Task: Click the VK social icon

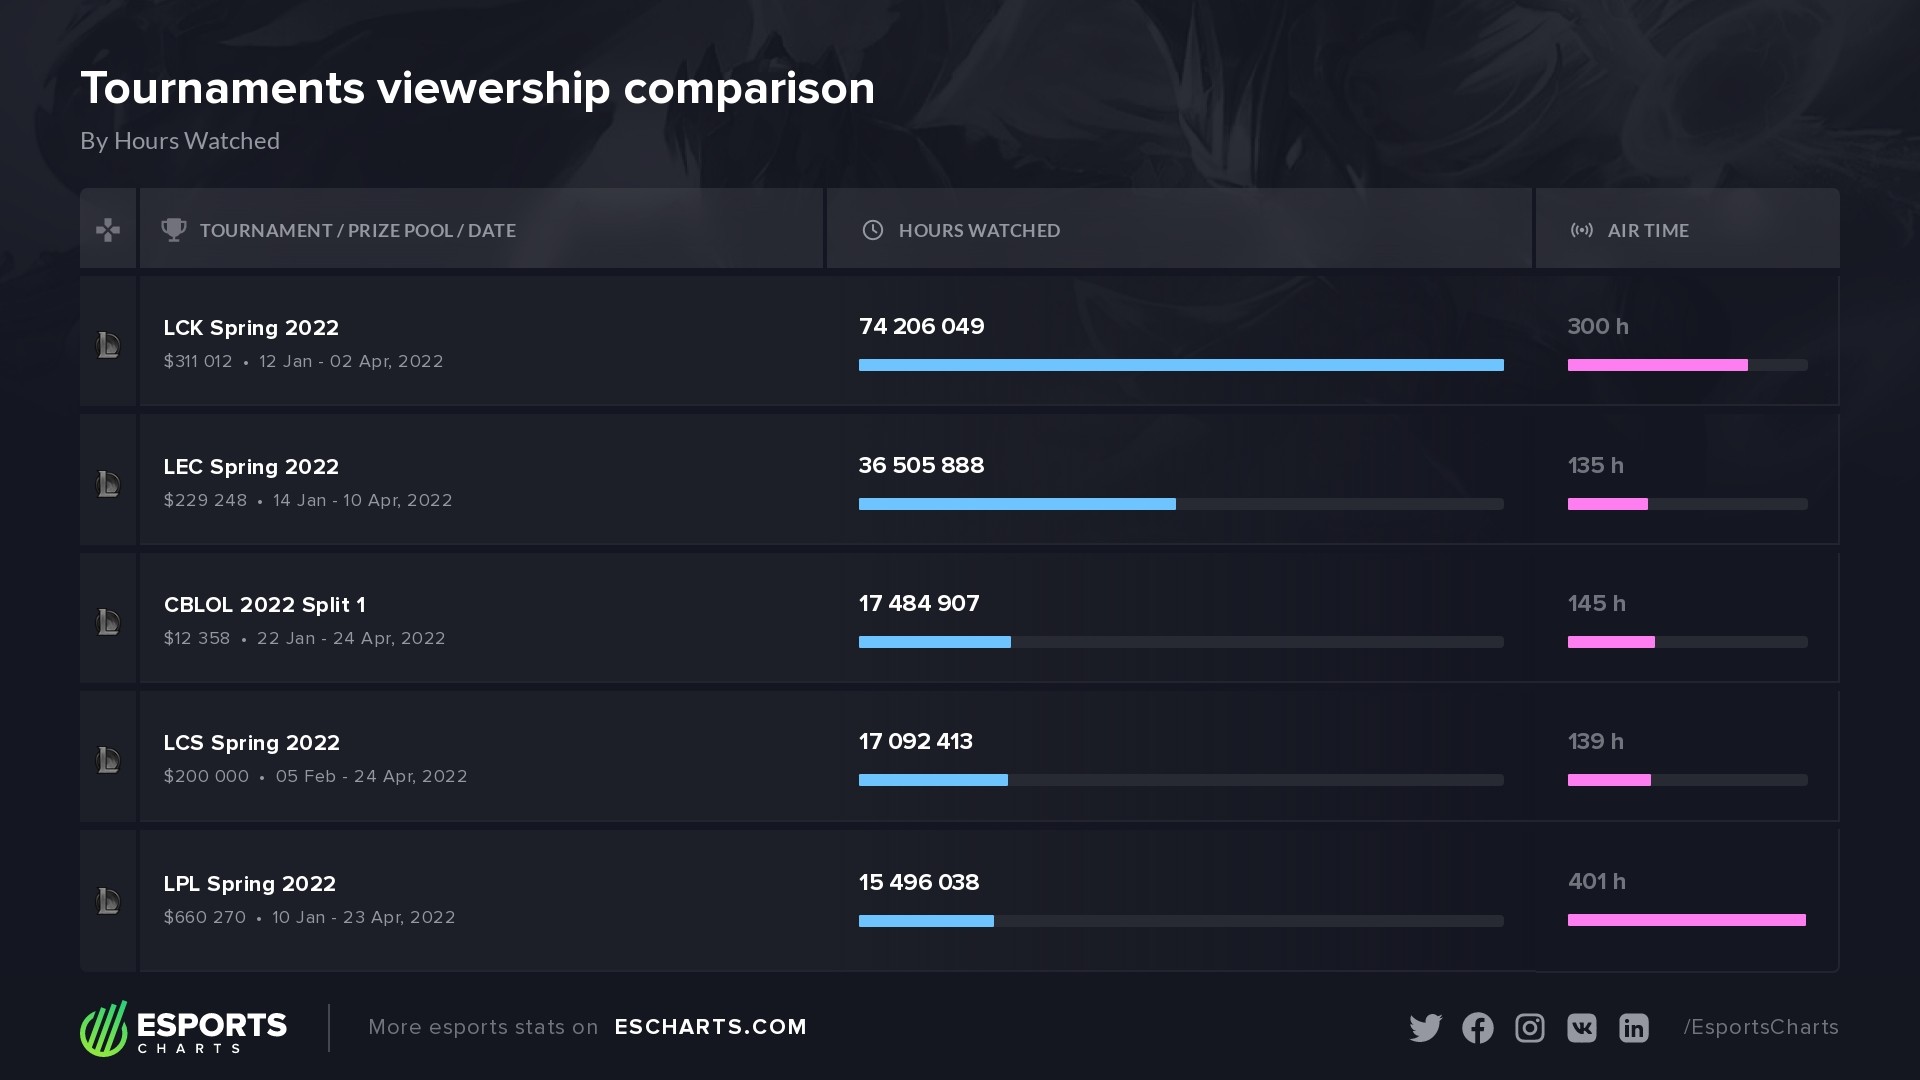Action: pyautogui.click(x=1581, y=1028)
